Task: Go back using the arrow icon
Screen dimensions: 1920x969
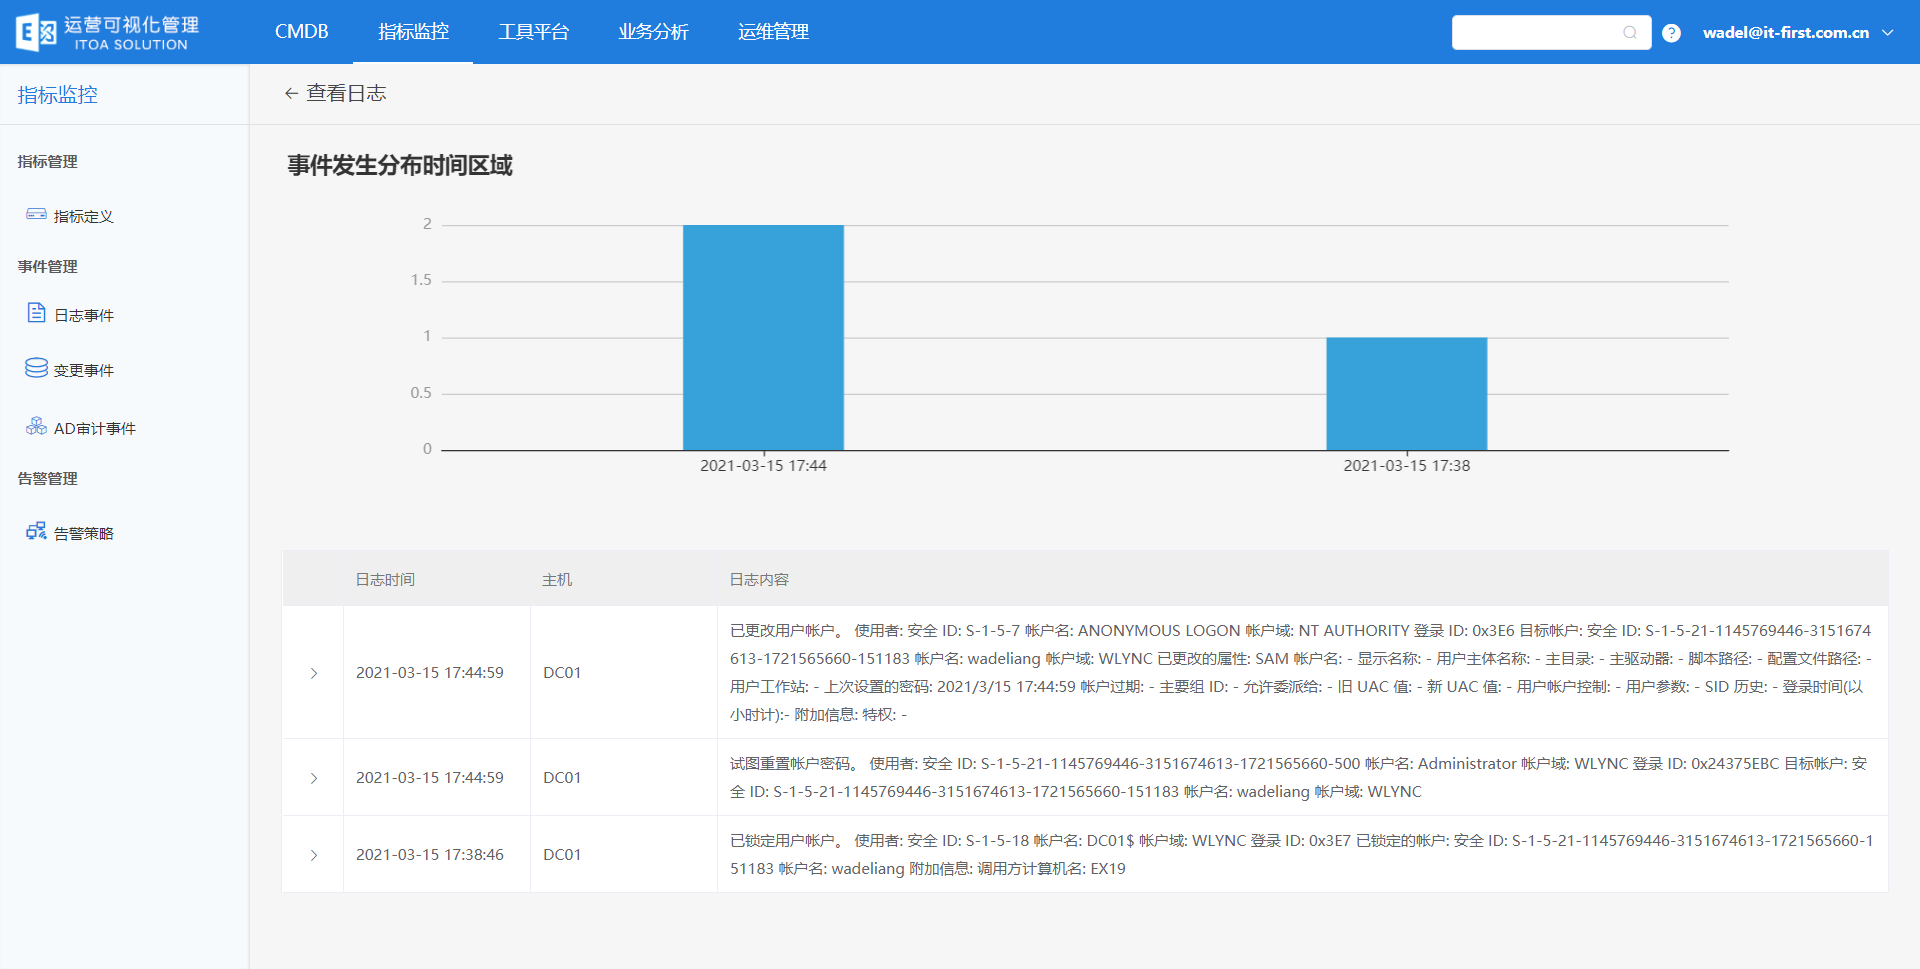Action: [x=291, y=93]
